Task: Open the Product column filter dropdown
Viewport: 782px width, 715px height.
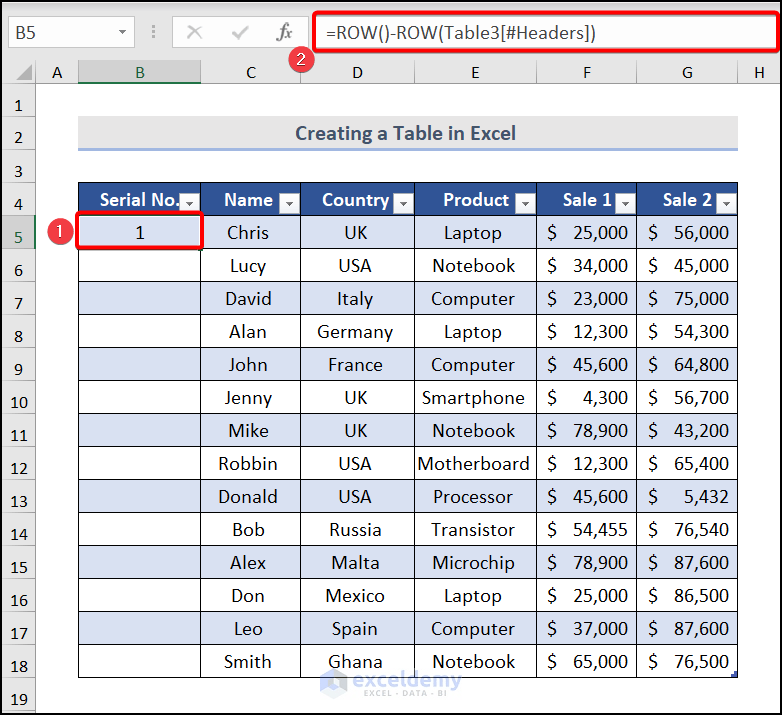Action: [525, 203]
